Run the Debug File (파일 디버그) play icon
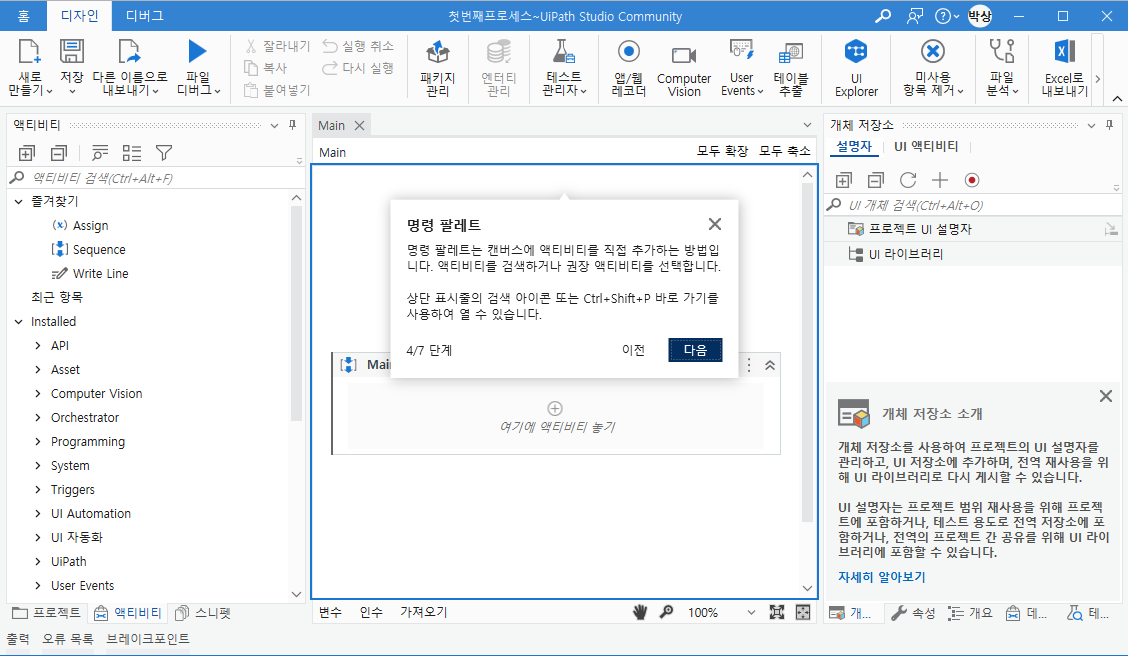The image size is (1128, 656). (197, 51)
